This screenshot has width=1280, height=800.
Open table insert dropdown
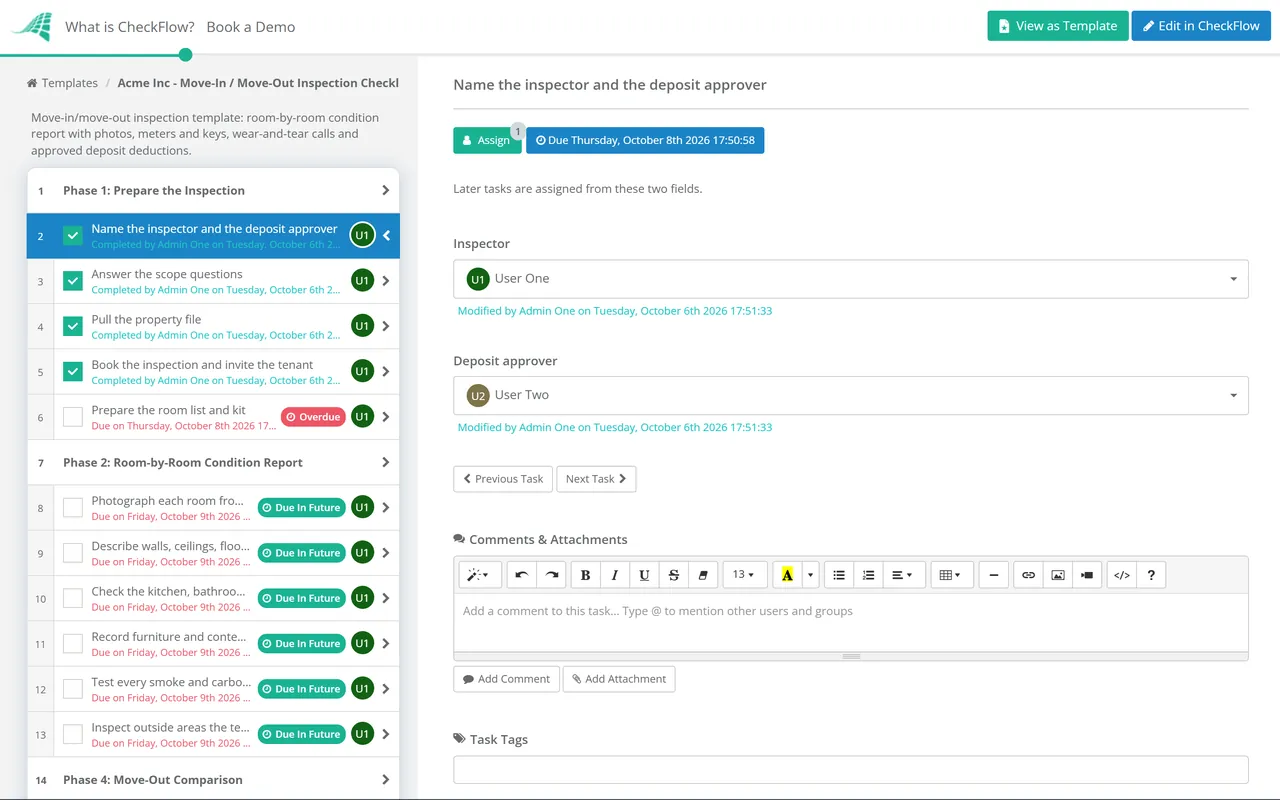click(952, 575)
